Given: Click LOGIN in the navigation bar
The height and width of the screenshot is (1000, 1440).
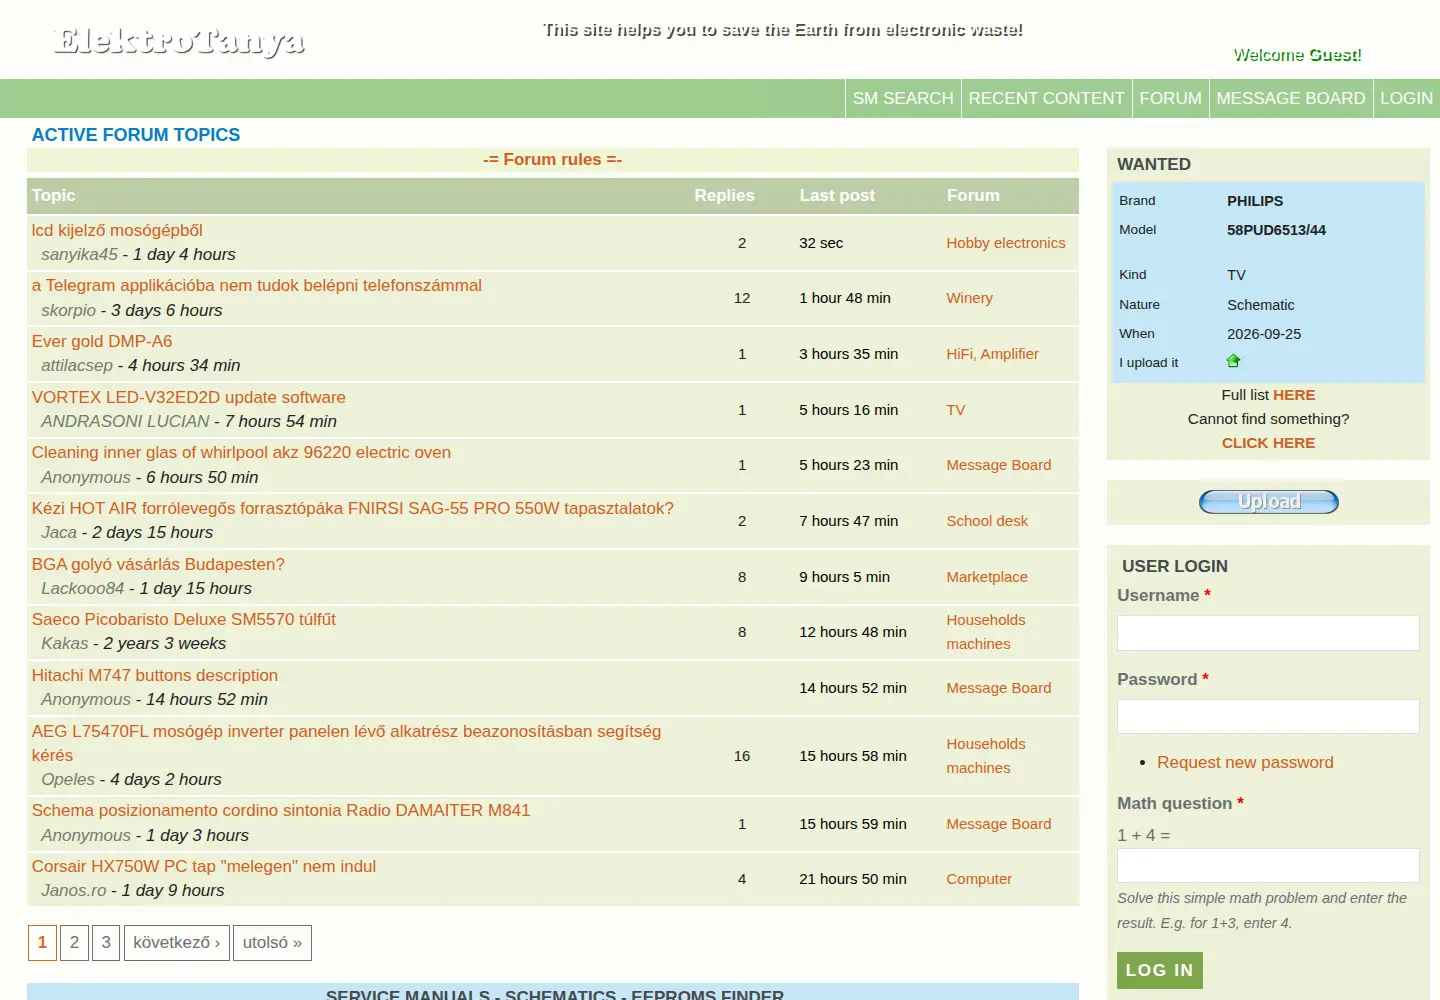Looking at the screenshot, I should click(x=1406, y=98).
